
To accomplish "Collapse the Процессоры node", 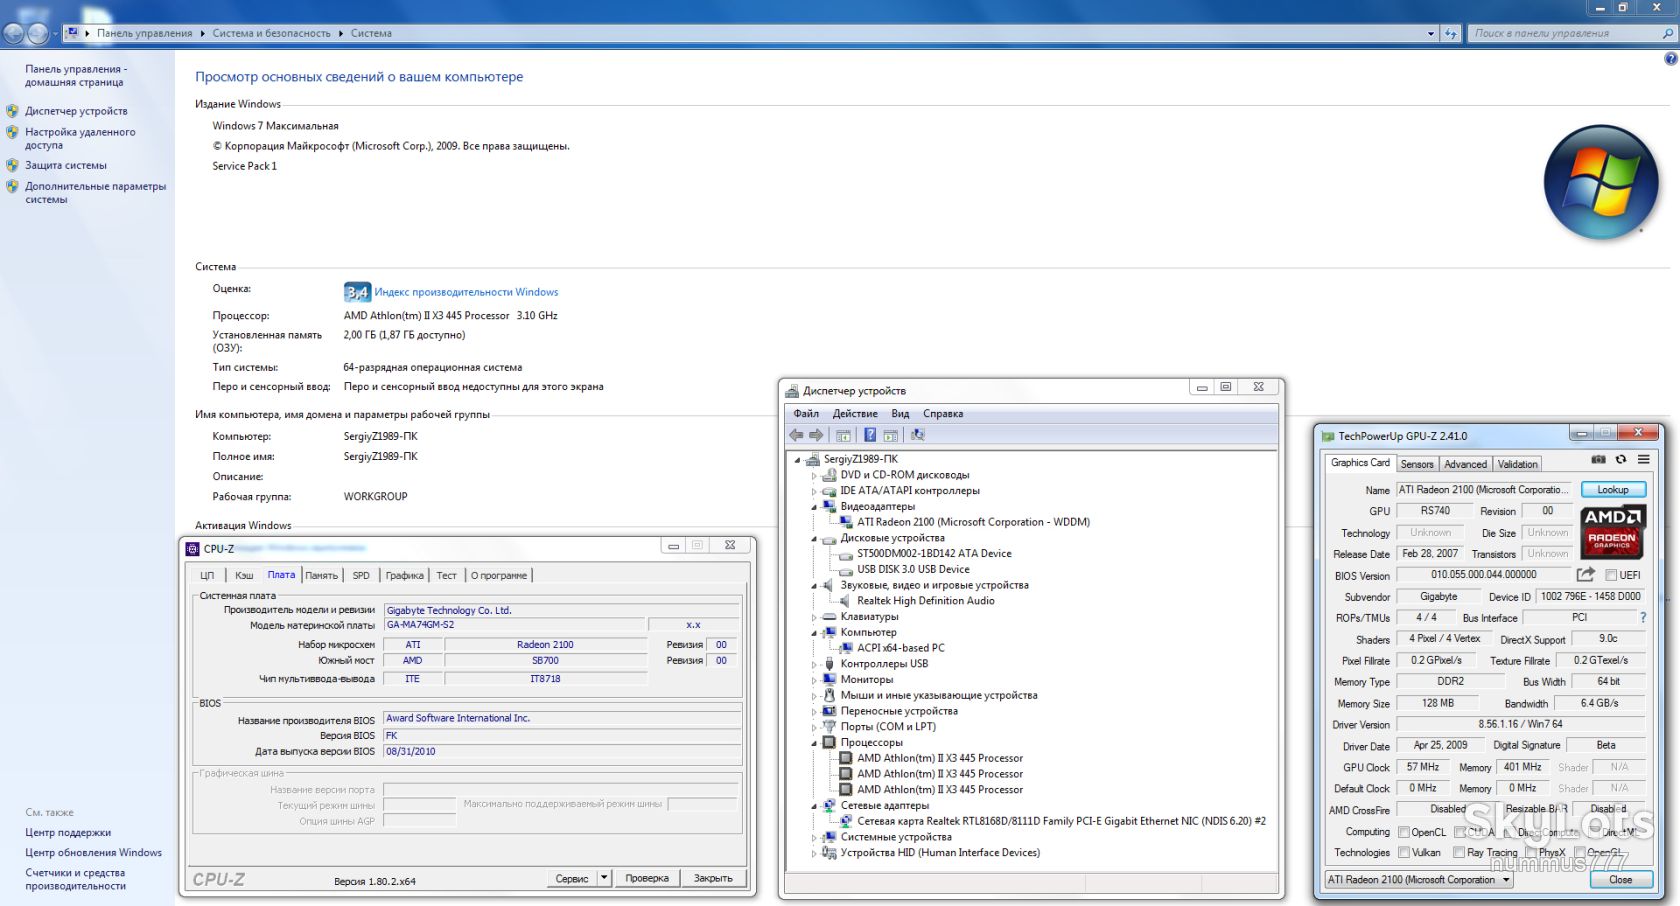I will pyautogui.click(x=814, y=743).
